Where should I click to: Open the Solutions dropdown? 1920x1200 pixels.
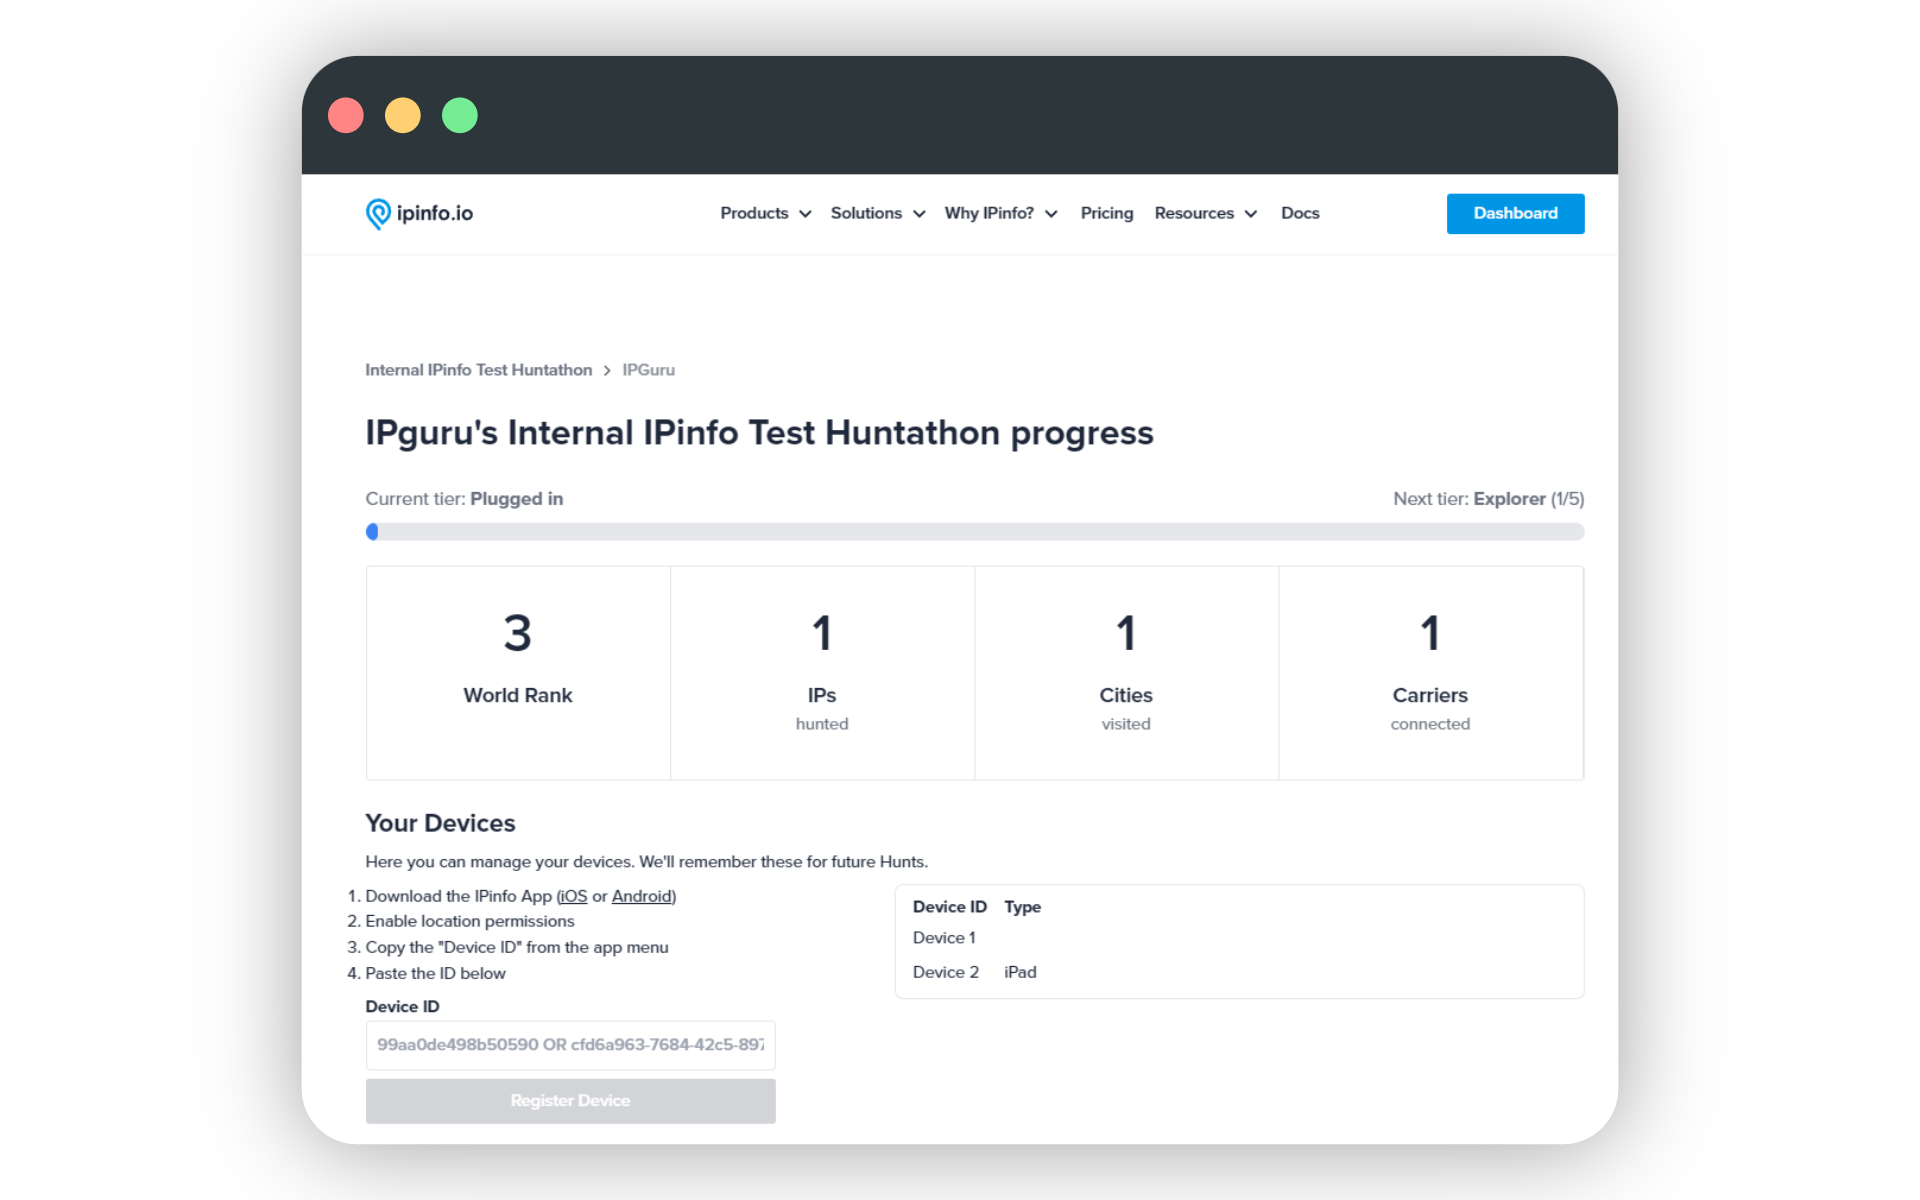click(x=877, y=213)
